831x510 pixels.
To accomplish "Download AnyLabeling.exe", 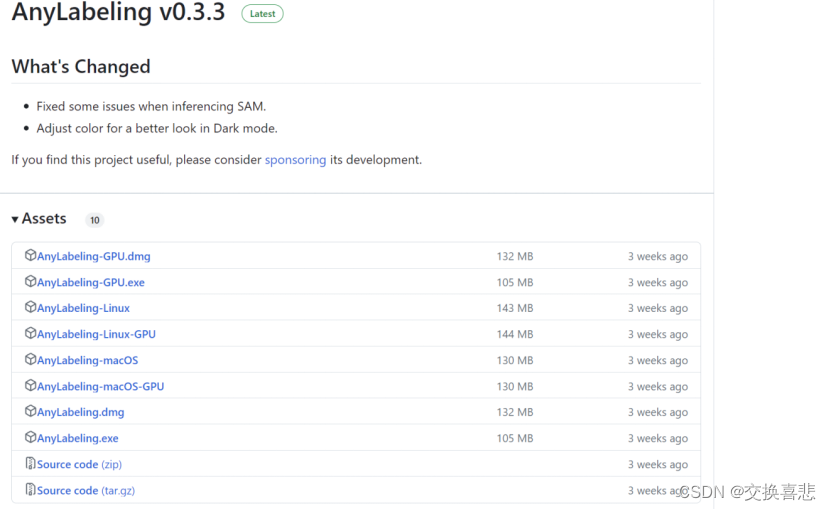I will pos(78,438).
